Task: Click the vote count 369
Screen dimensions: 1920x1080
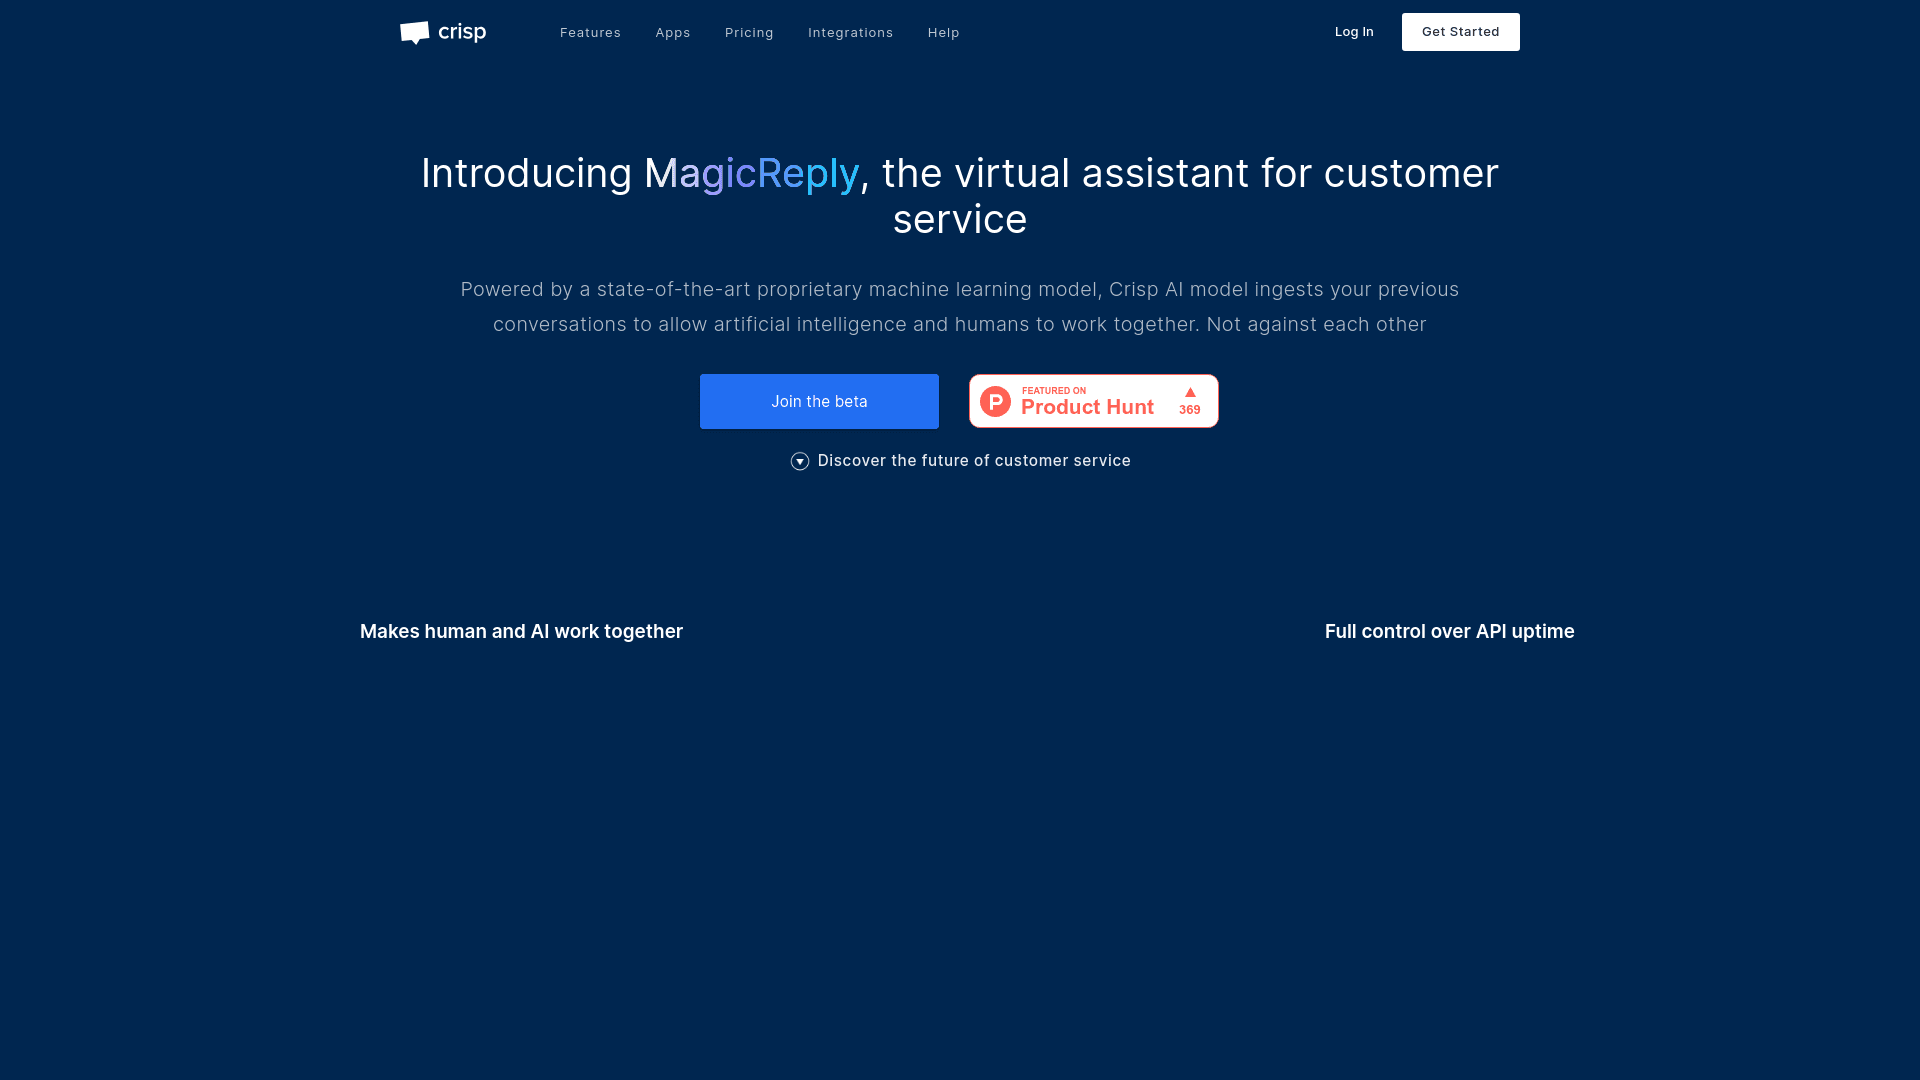Action: [1189, 409]
